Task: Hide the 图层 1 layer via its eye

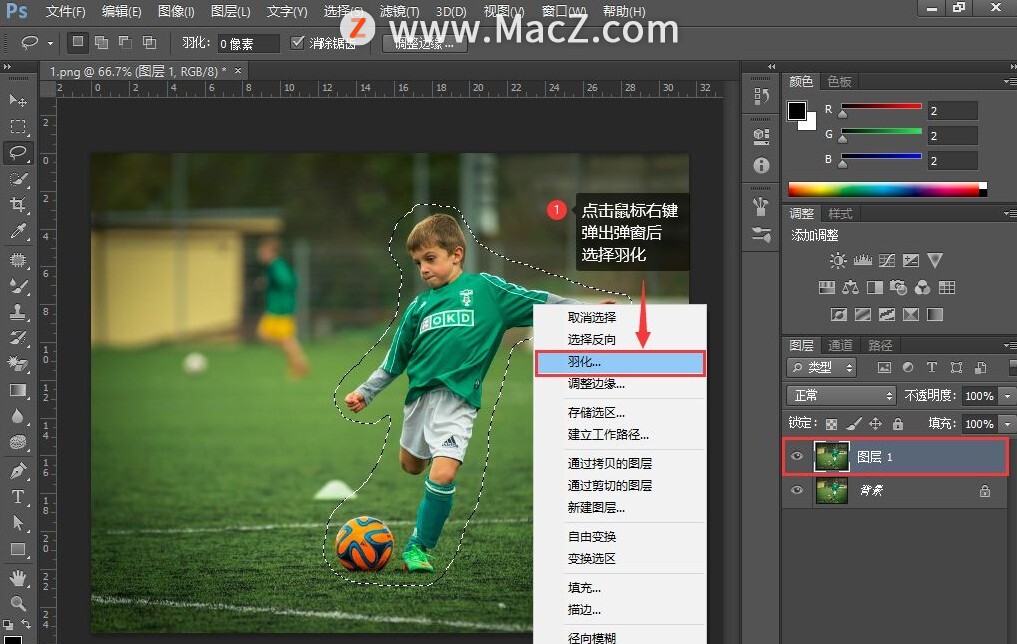Action: 796,456
